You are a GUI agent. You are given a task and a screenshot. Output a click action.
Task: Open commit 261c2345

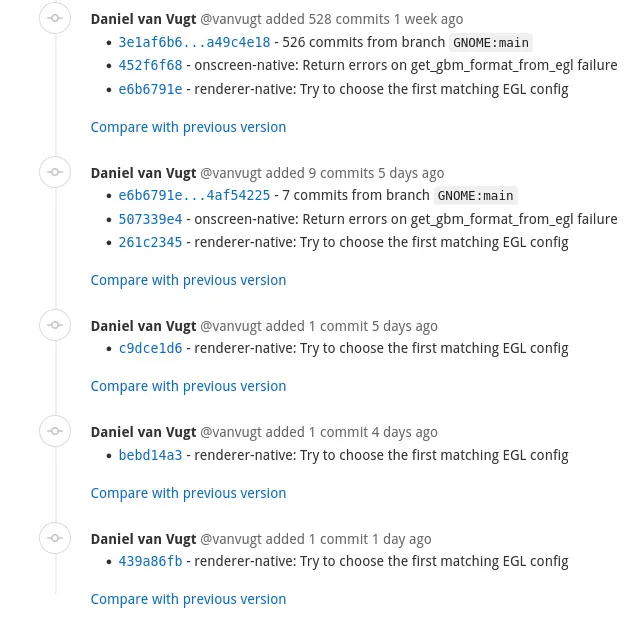coord(150,242)
